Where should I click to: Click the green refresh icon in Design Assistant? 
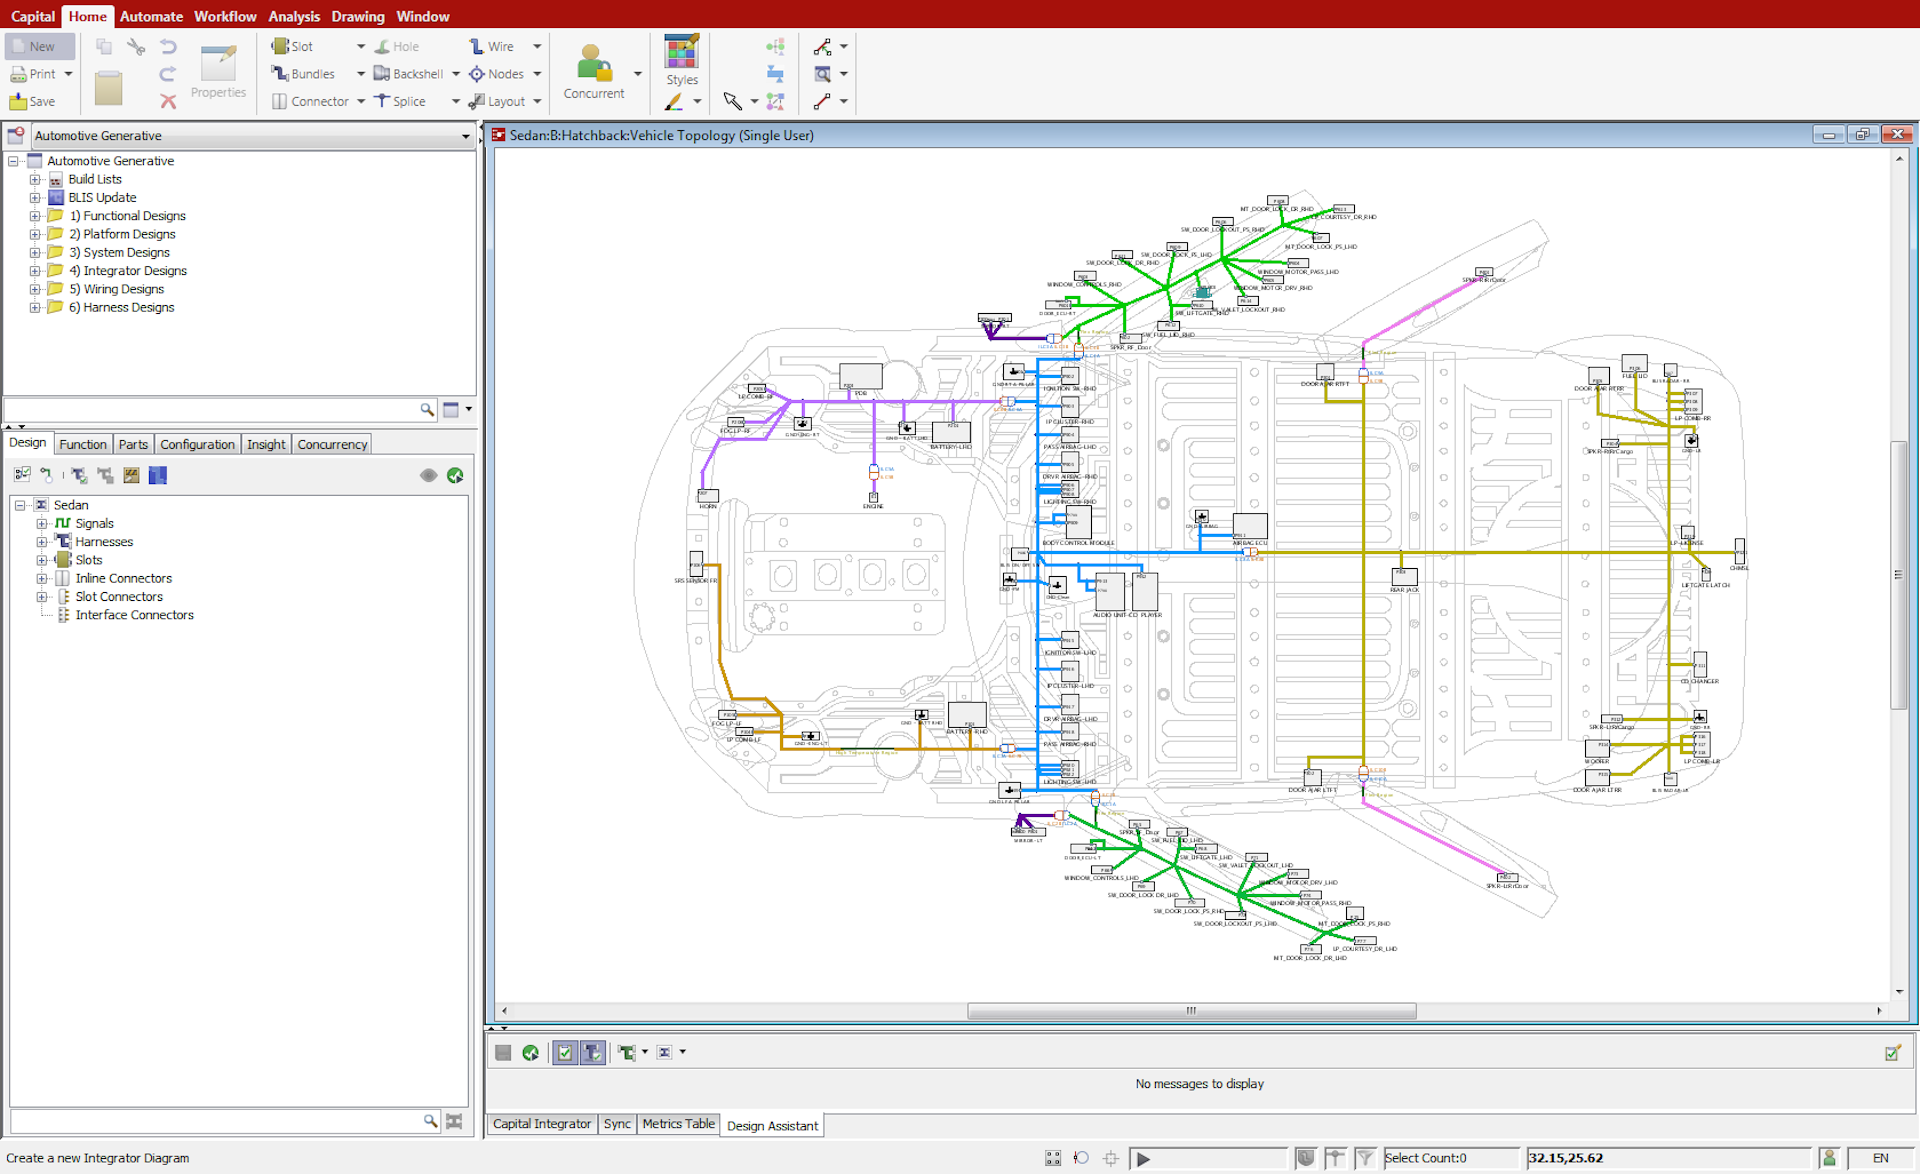click(x=531, y=1052)
